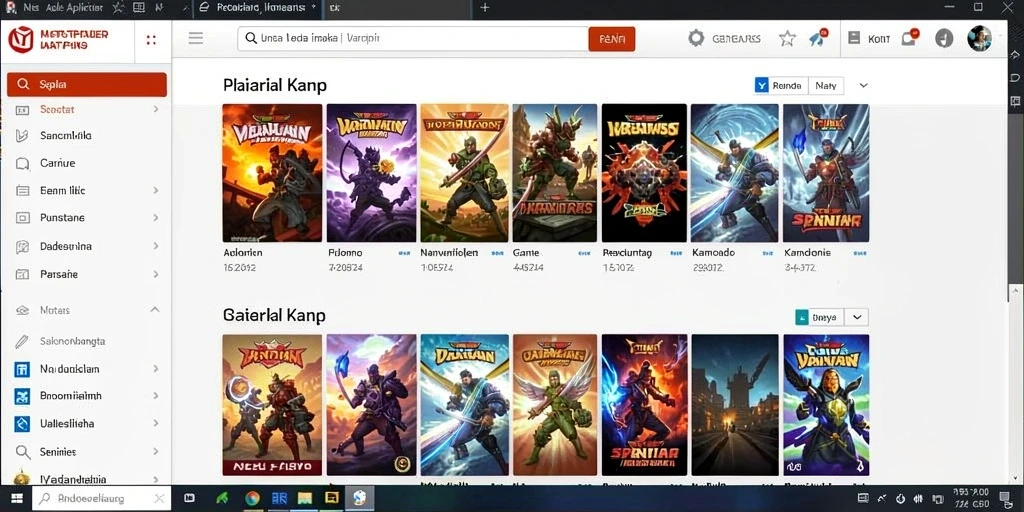Click the Sanomblfila sidebar icon
This screenshot has width=1024, height=512.
pyautogui.click(x=22, y=136)
